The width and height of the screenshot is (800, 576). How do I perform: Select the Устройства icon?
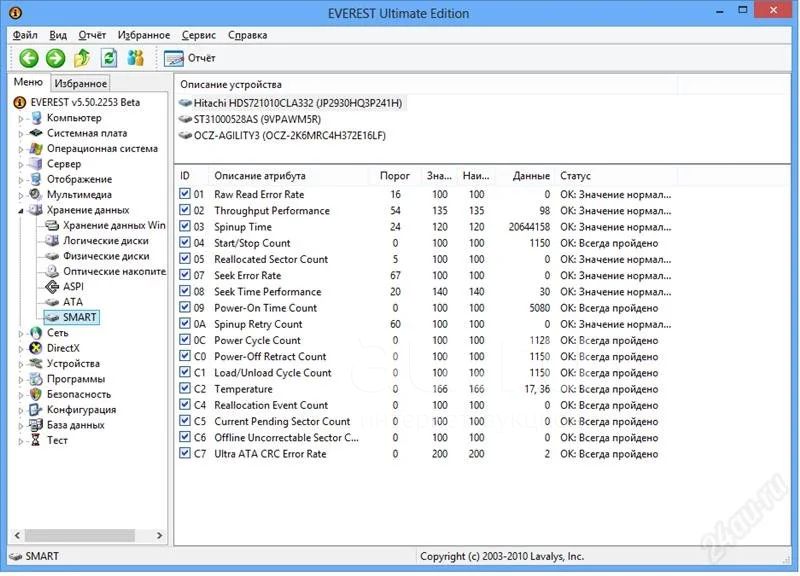pos(36,363)
